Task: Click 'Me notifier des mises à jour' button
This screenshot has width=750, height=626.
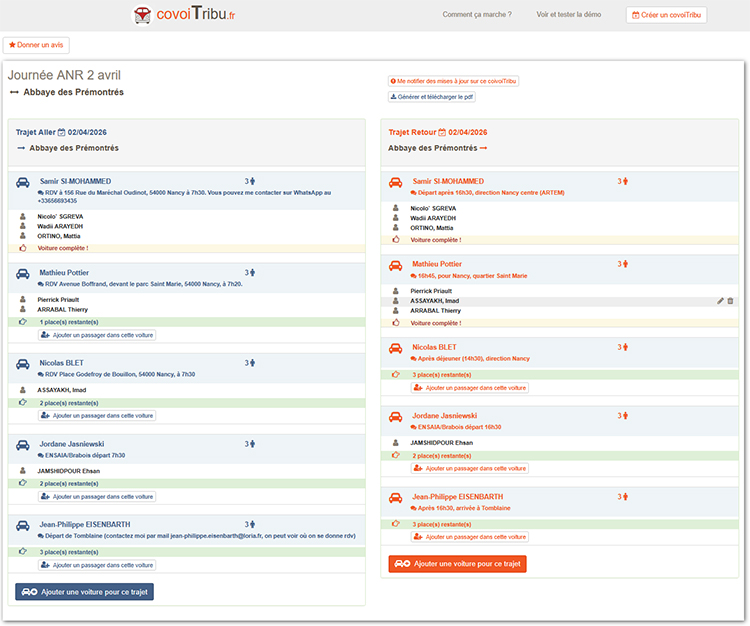Action: click(453, 80)
